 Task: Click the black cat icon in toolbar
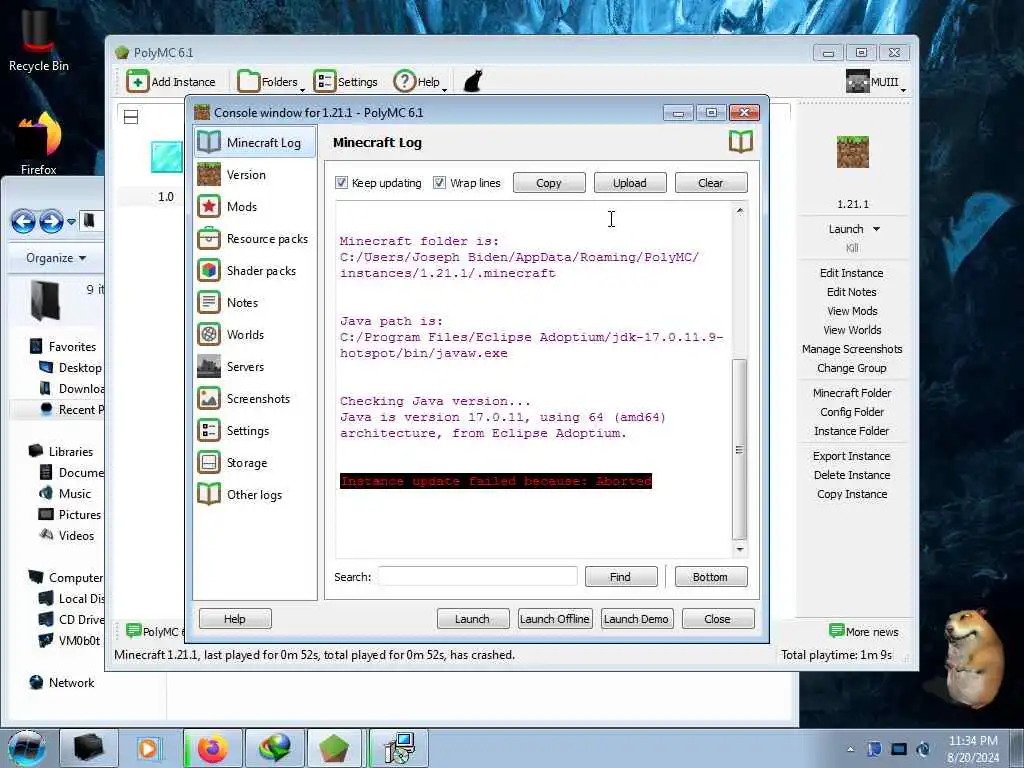tap(473, 82)
